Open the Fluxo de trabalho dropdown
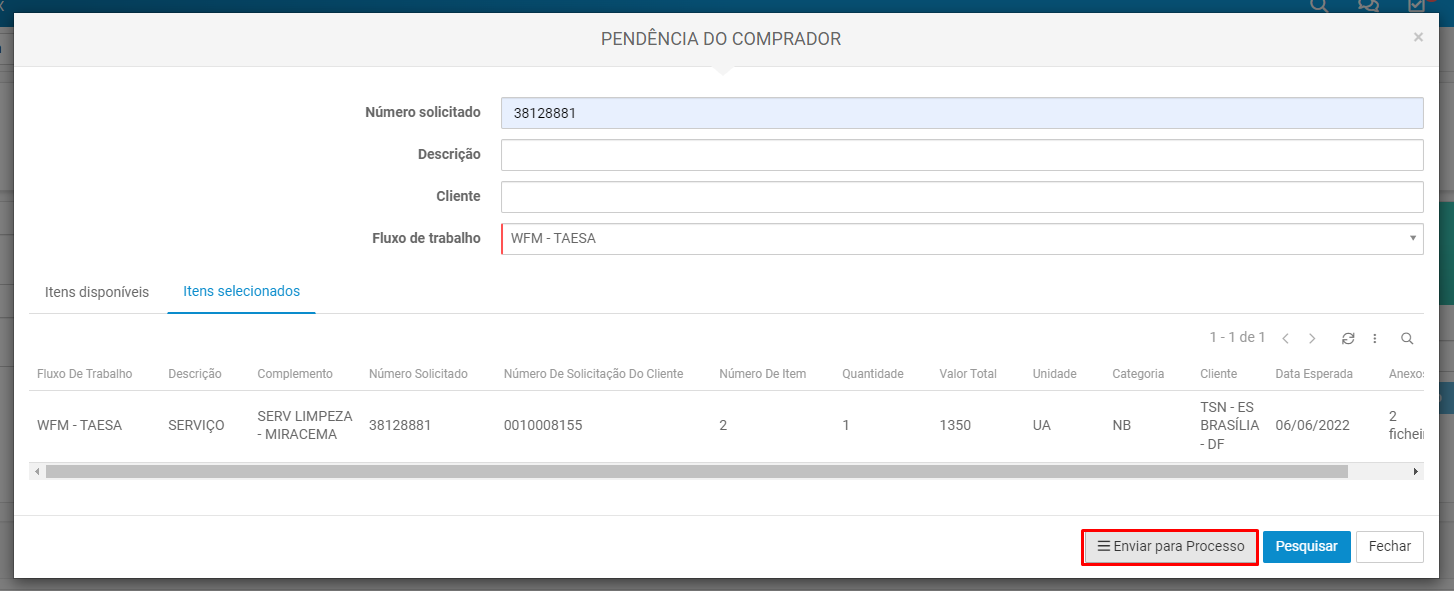Viewport: 1454px width, 591px height. click(963, 238)
